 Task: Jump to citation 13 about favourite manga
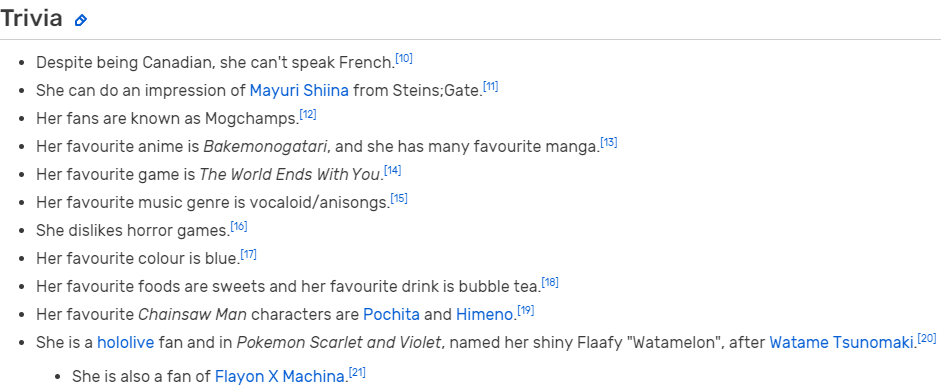[x=609, y=142]
